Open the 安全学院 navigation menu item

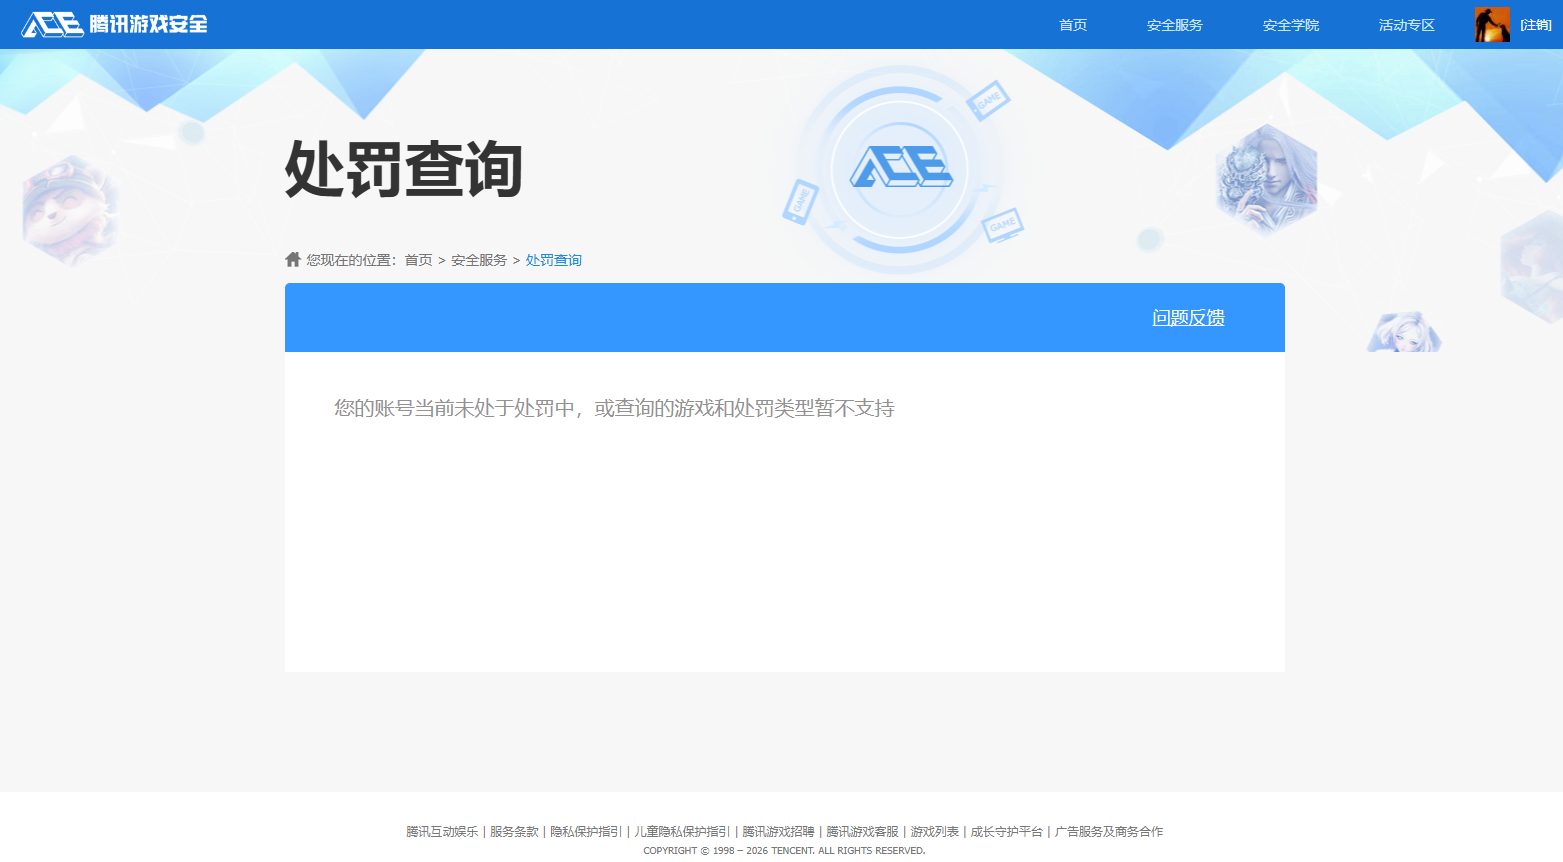(x=1290, y=24)
